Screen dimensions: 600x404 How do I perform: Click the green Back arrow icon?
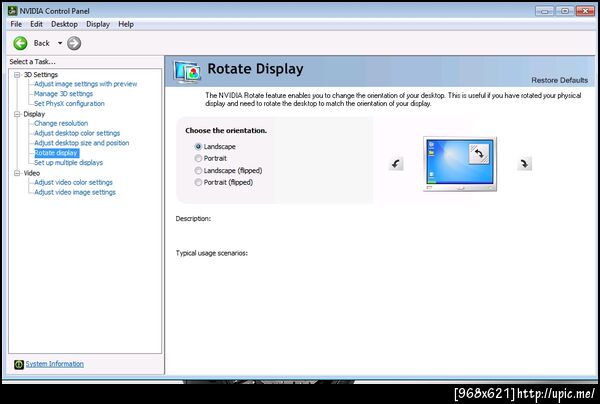click(x=20, y=43)
